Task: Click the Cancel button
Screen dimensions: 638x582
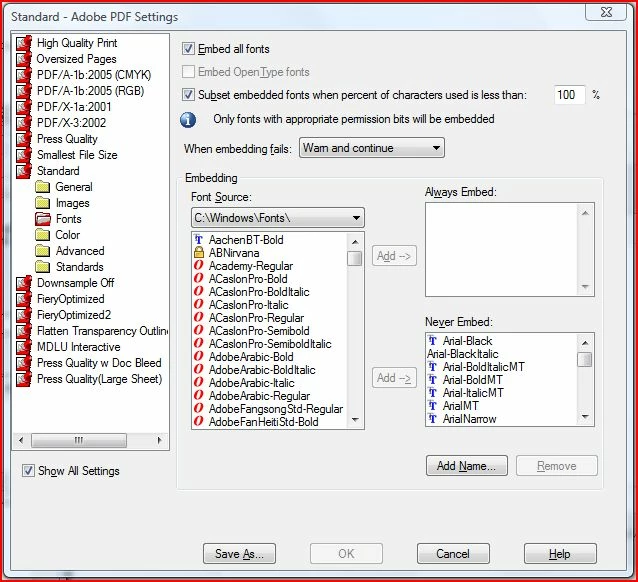Action: (453, 554)
